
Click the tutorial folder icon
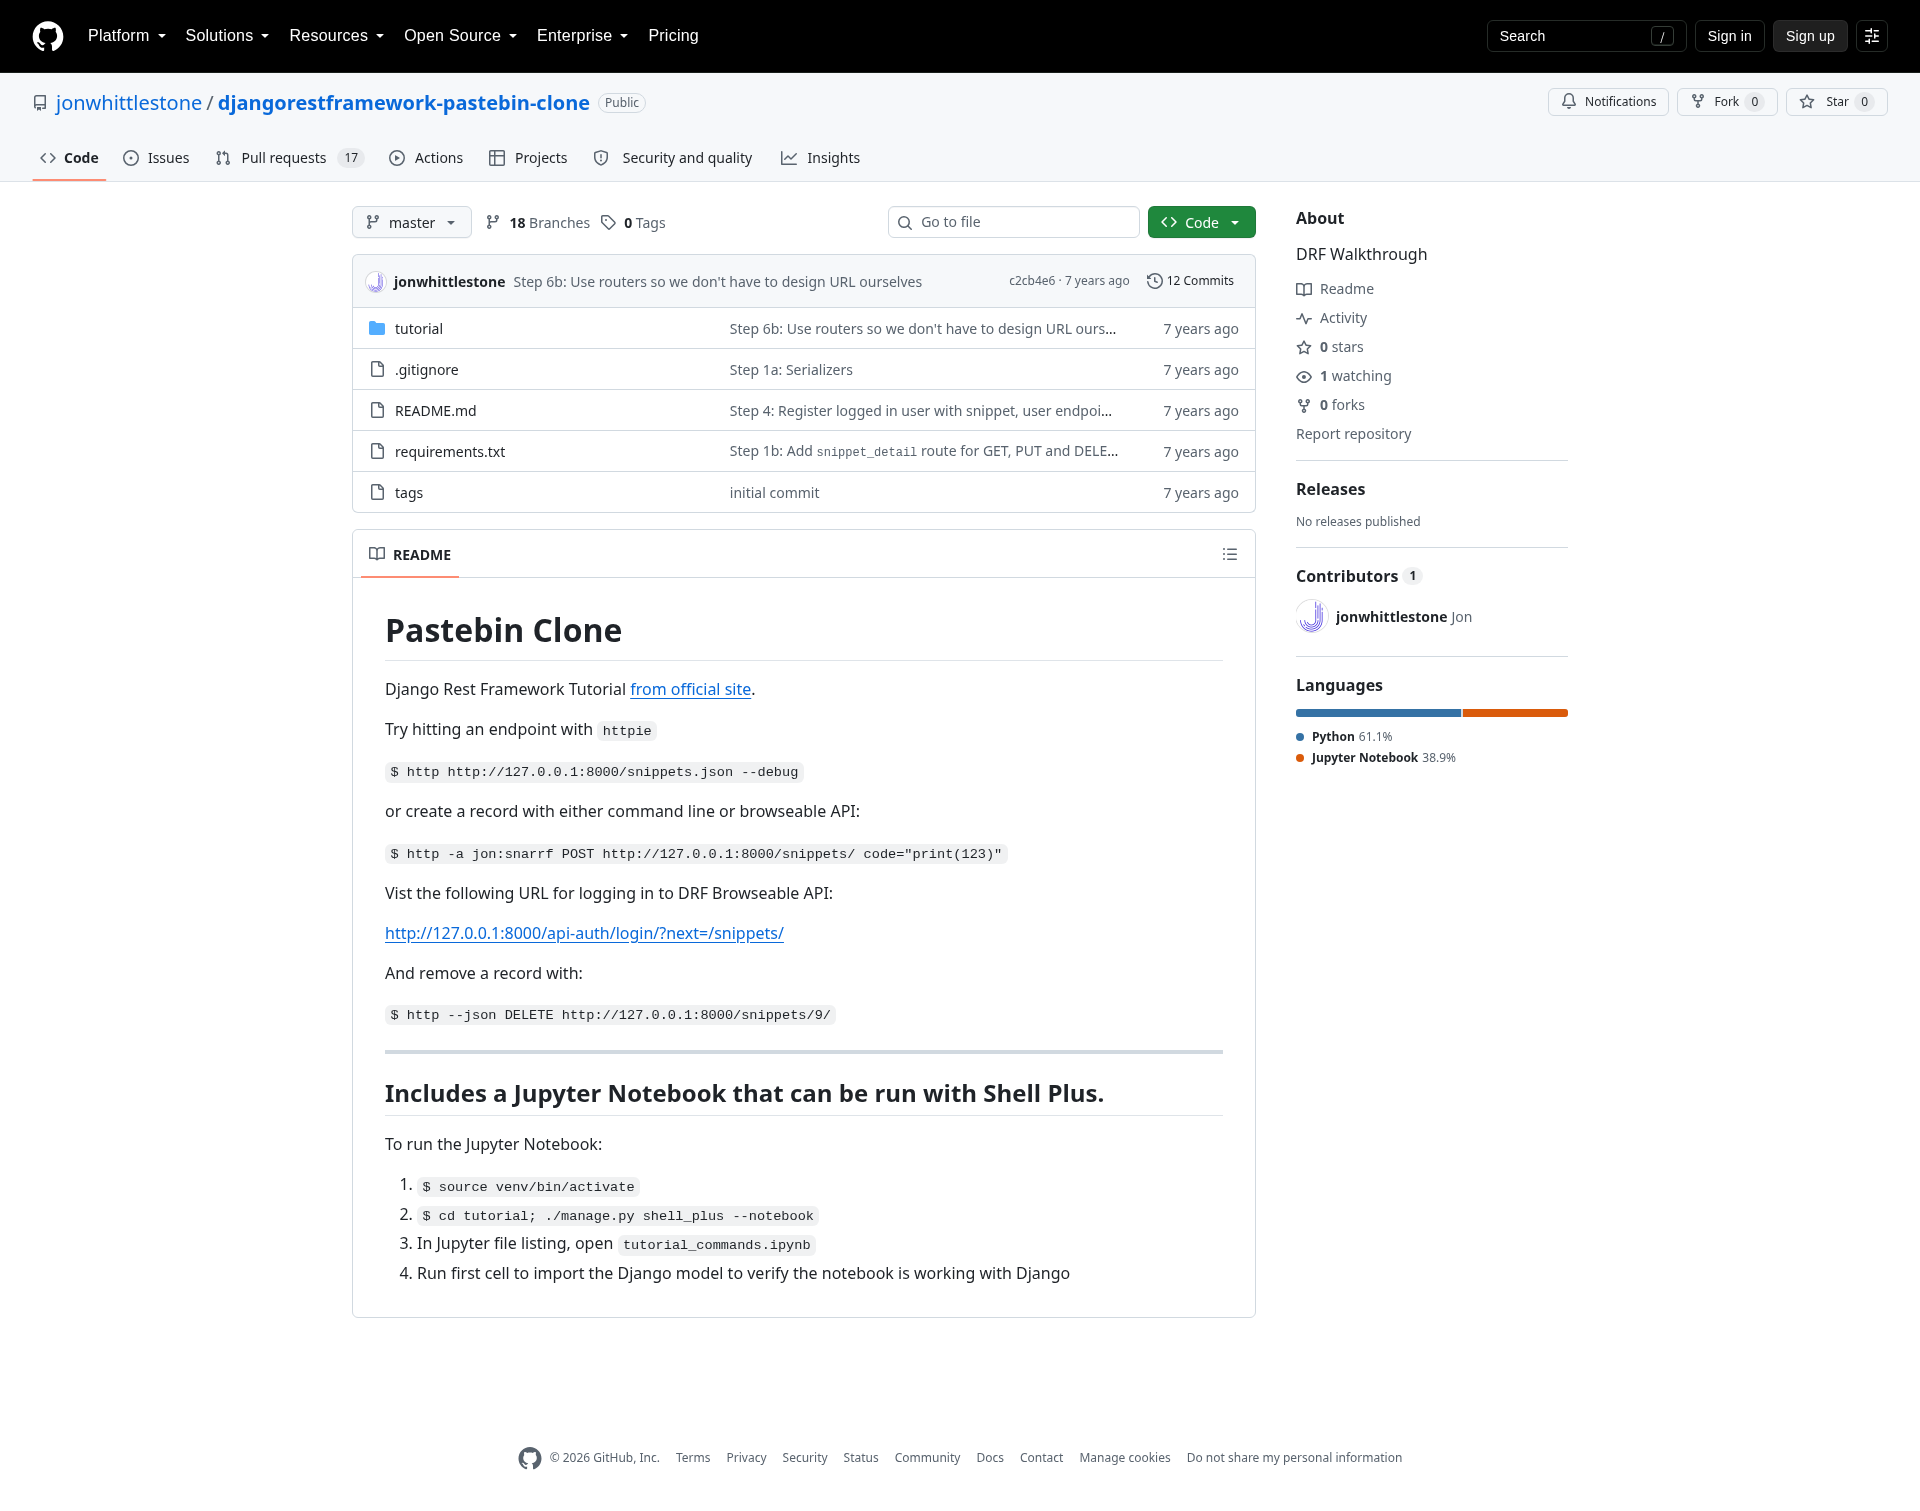tap(377, 328)
